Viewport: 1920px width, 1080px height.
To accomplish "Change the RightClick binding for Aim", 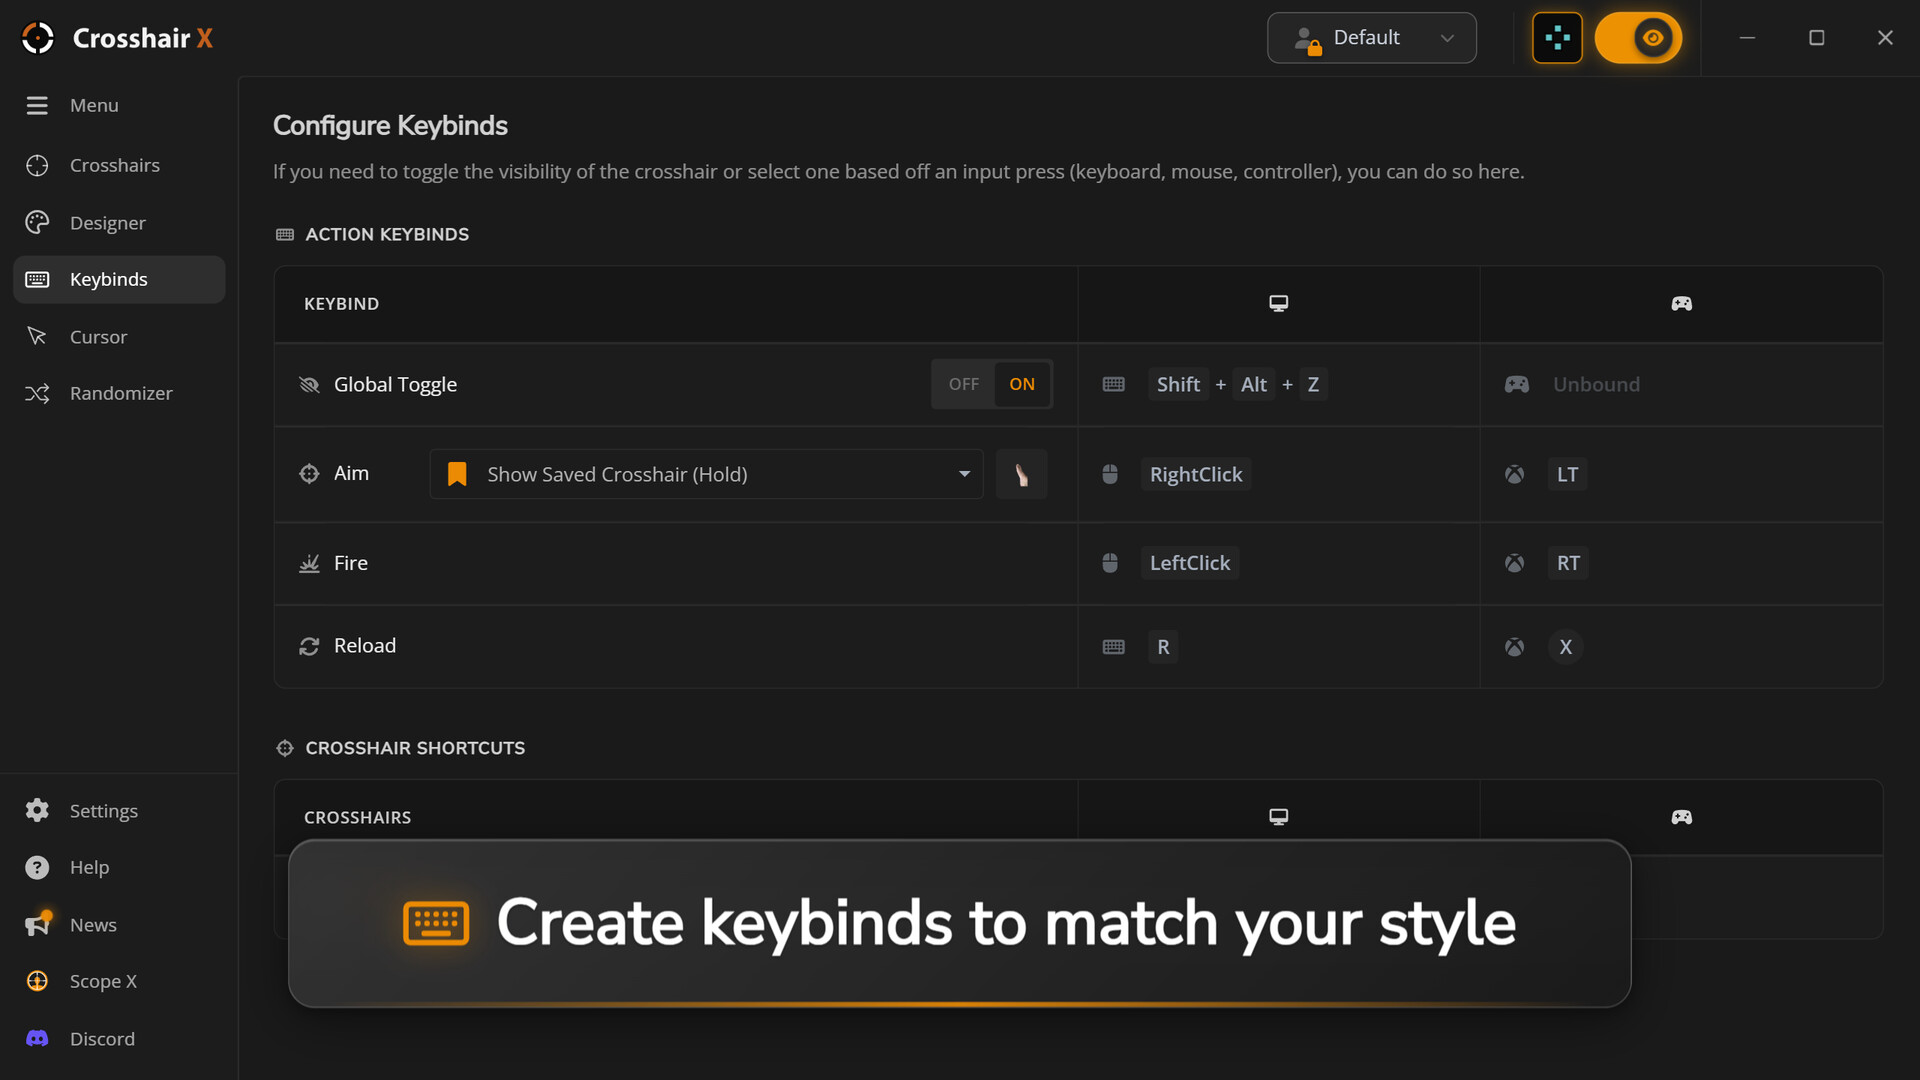I will coord(1196,474).
